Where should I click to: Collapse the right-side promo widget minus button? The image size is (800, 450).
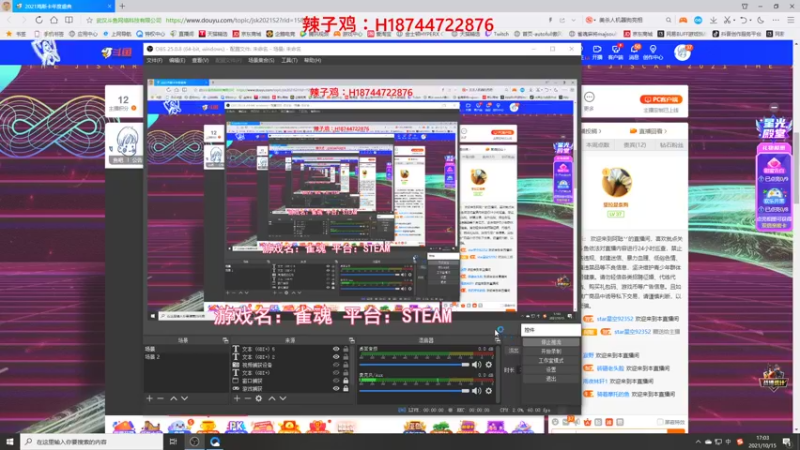coord(774,108)
